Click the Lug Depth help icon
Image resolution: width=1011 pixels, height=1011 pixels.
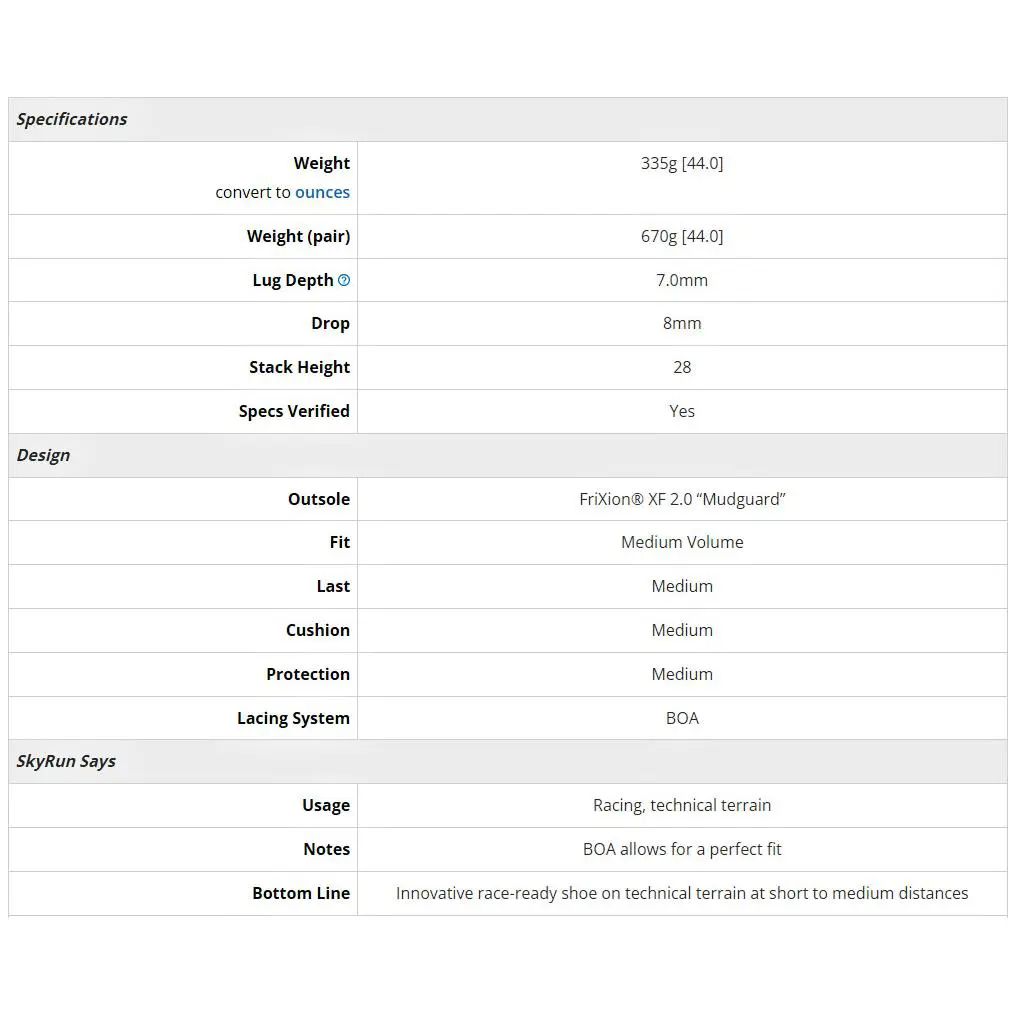click(344, 280)
